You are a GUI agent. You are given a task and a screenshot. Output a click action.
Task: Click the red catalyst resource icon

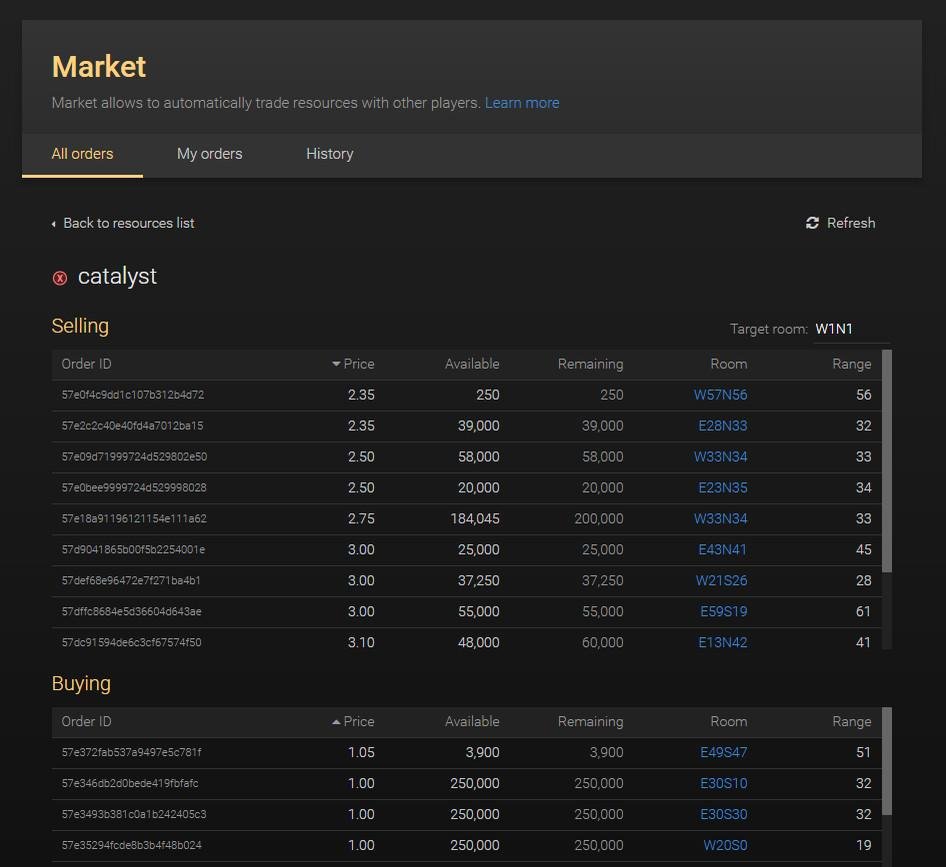coord(60,278)
